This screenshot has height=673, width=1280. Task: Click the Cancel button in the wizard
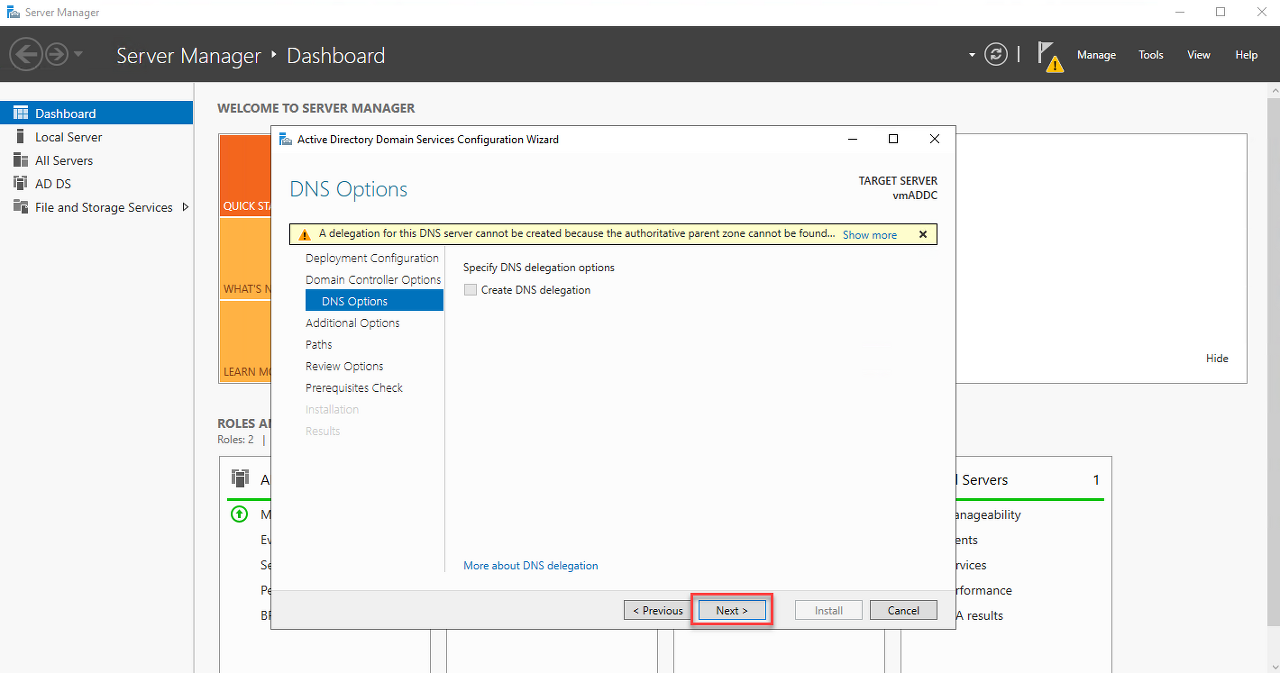coord(903,610)
